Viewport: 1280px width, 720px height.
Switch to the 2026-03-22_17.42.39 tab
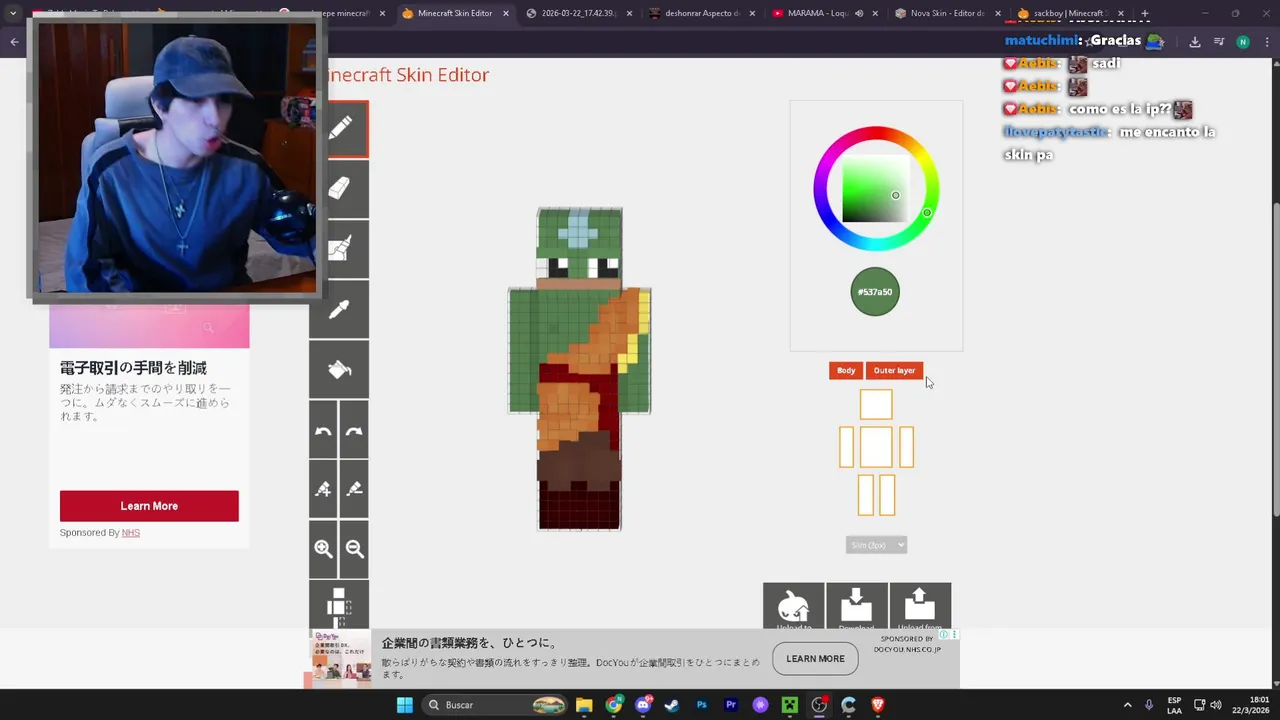[580, 13]
